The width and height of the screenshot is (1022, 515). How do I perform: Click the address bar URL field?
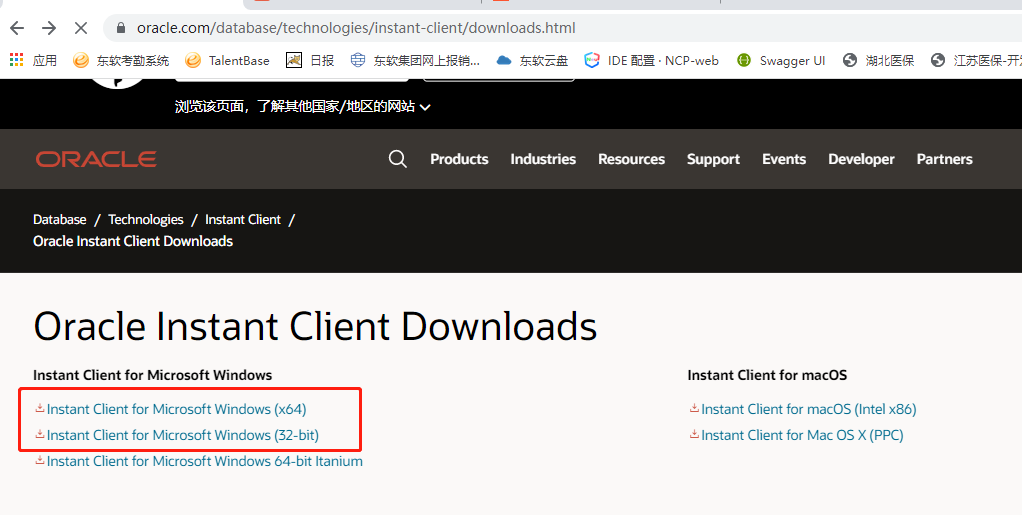tap(561, 28)
